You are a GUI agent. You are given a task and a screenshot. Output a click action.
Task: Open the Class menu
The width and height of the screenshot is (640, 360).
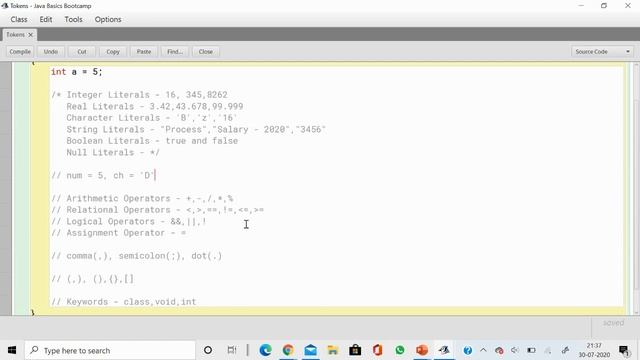[19, 19]
